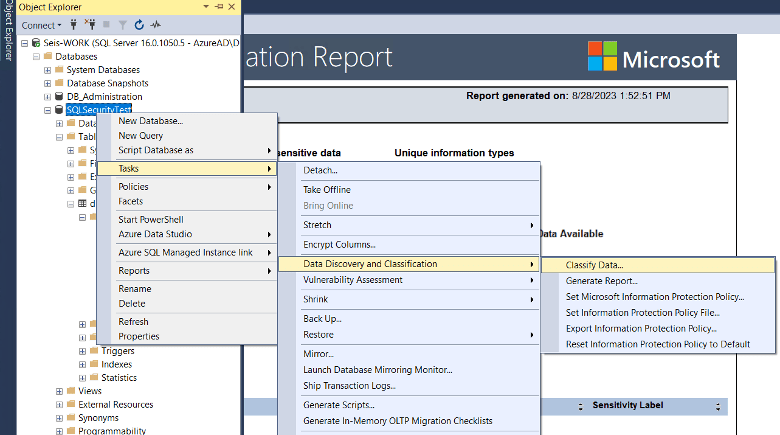Screen dimensions: 780x435
Task: Expand the Database Snapshots node
Action: [48, 84]
